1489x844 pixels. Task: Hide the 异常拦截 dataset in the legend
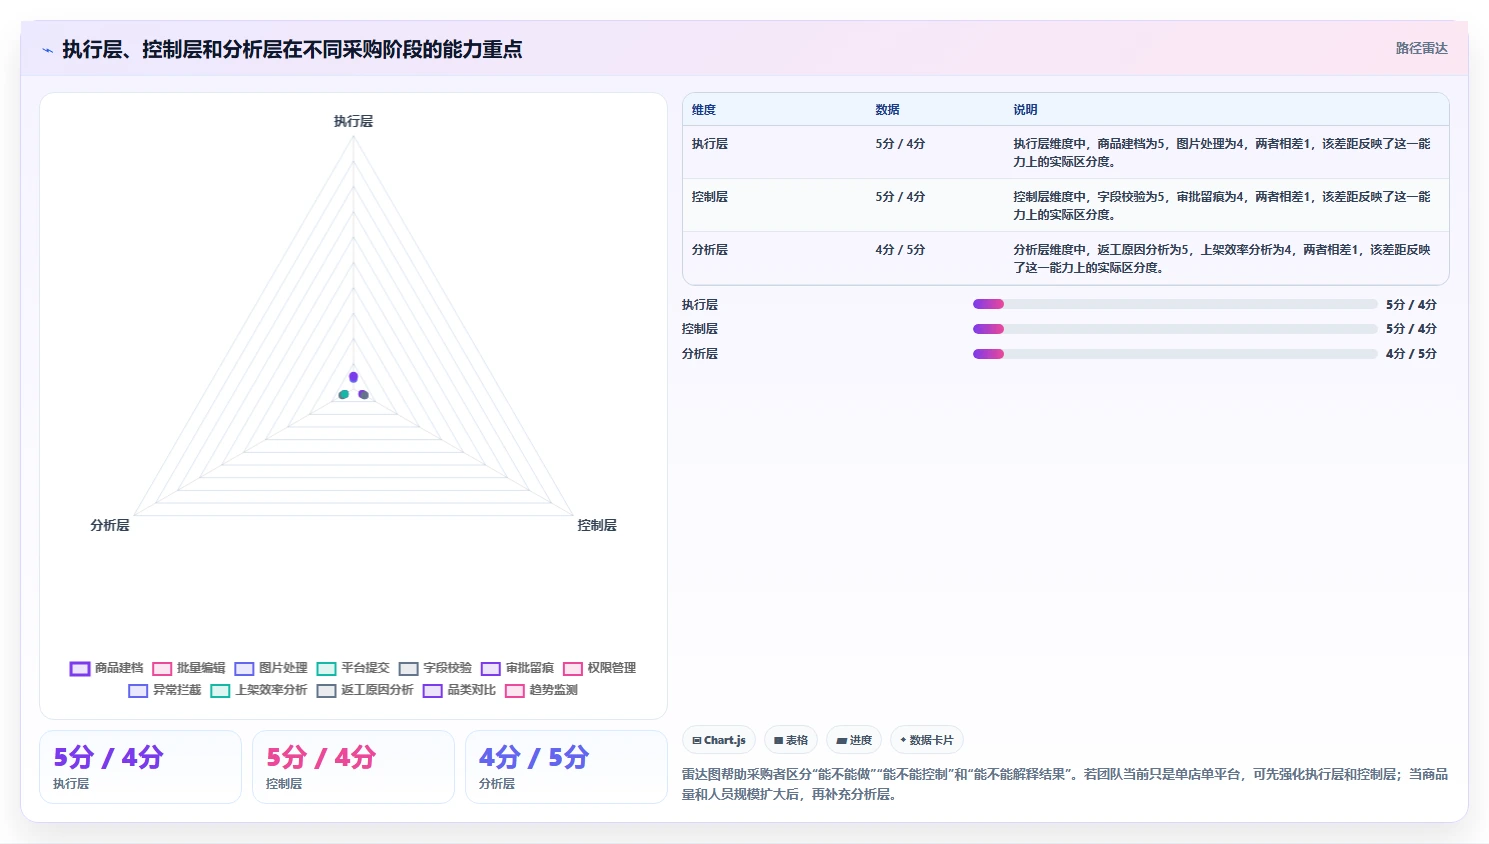click(x=165, y=690)
